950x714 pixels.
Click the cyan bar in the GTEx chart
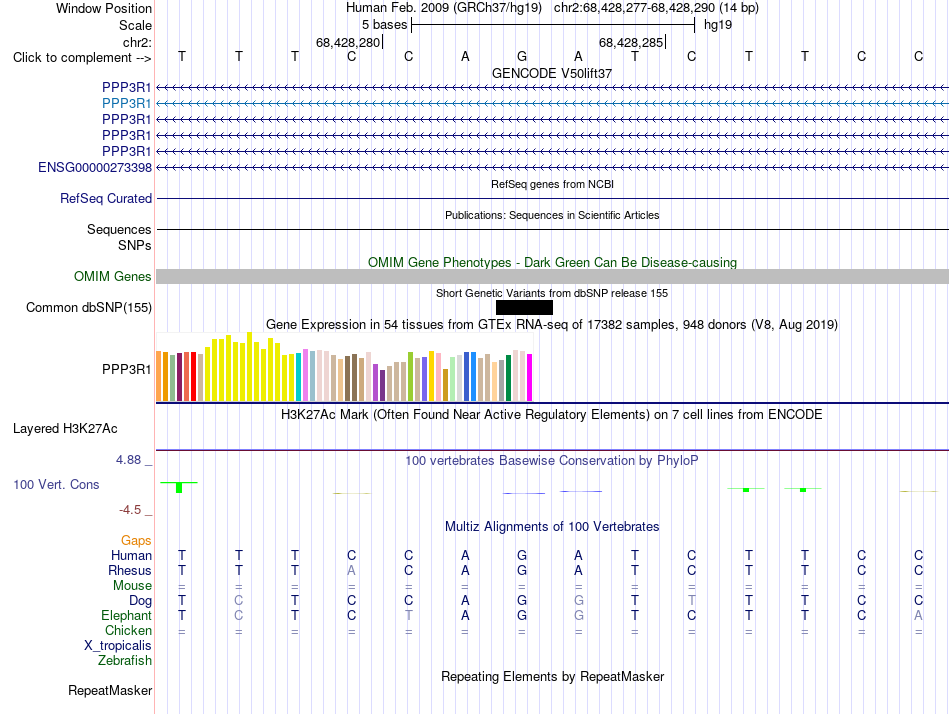(299, 377)
